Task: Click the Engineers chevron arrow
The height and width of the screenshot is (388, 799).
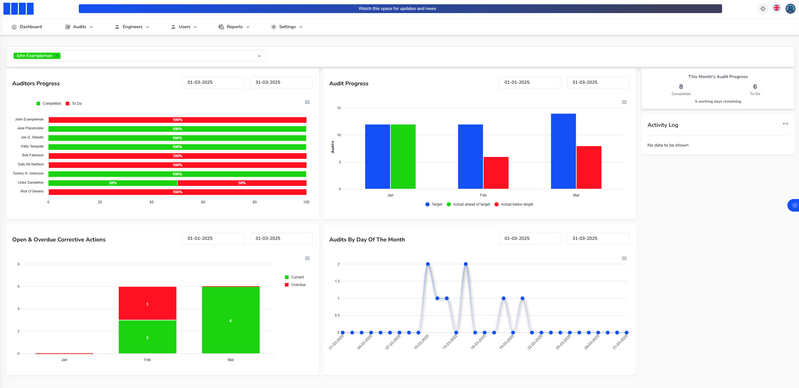Action: point(147,27)
